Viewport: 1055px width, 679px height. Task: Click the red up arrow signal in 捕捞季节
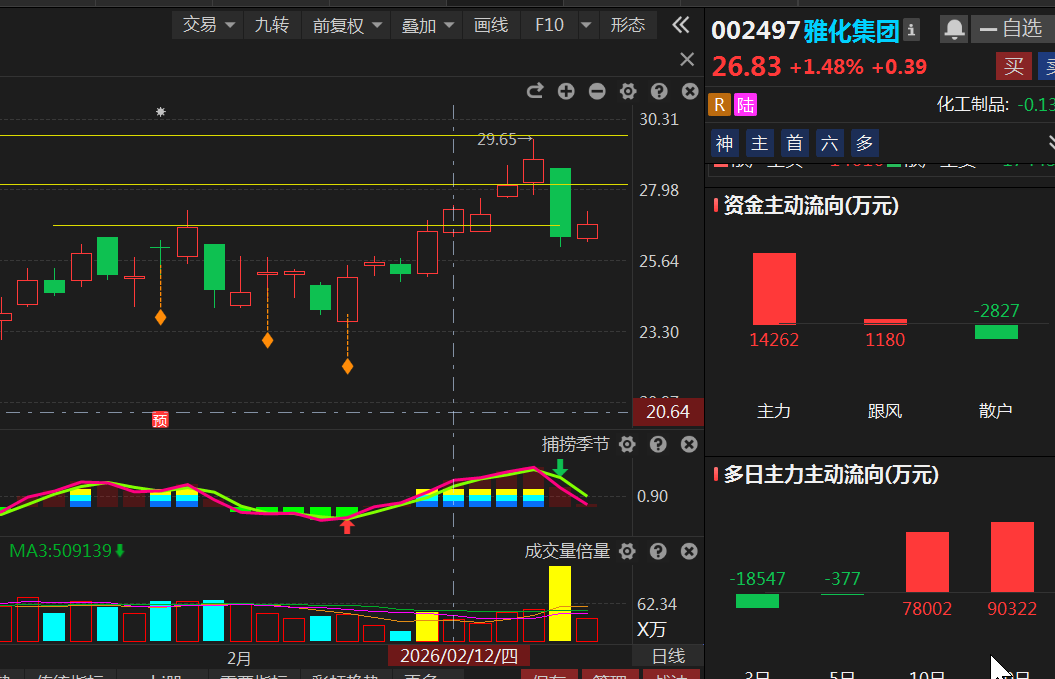coord(347,526)
